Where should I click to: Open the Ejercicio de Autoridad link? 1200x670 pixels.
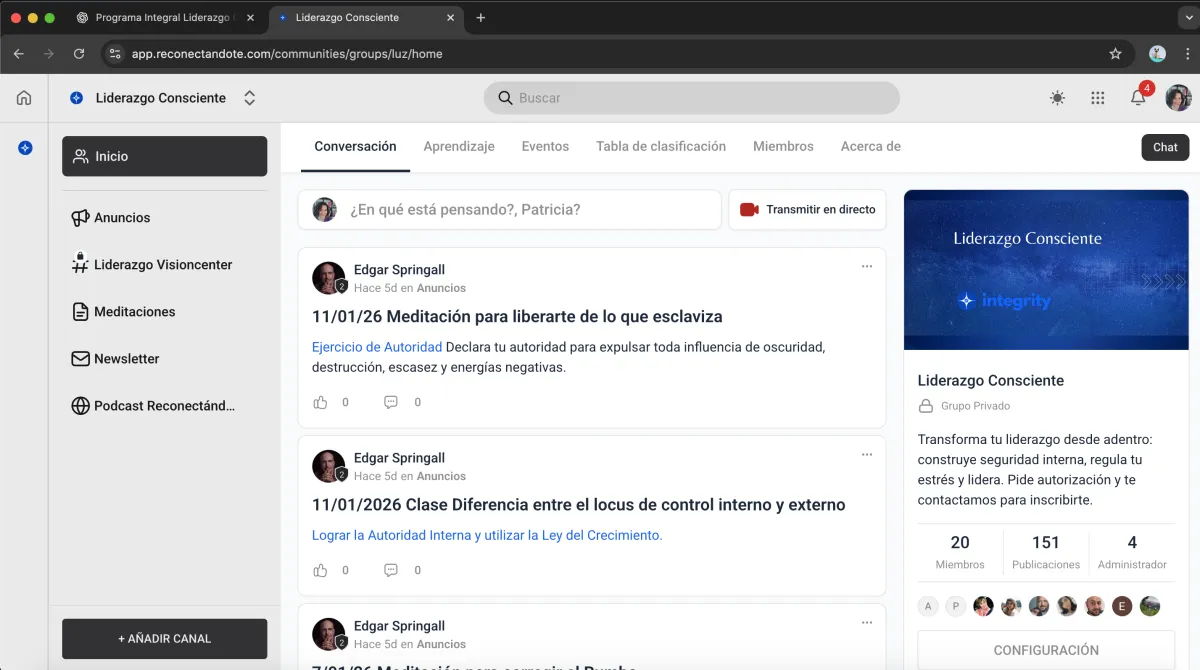[x=377, y=347]
